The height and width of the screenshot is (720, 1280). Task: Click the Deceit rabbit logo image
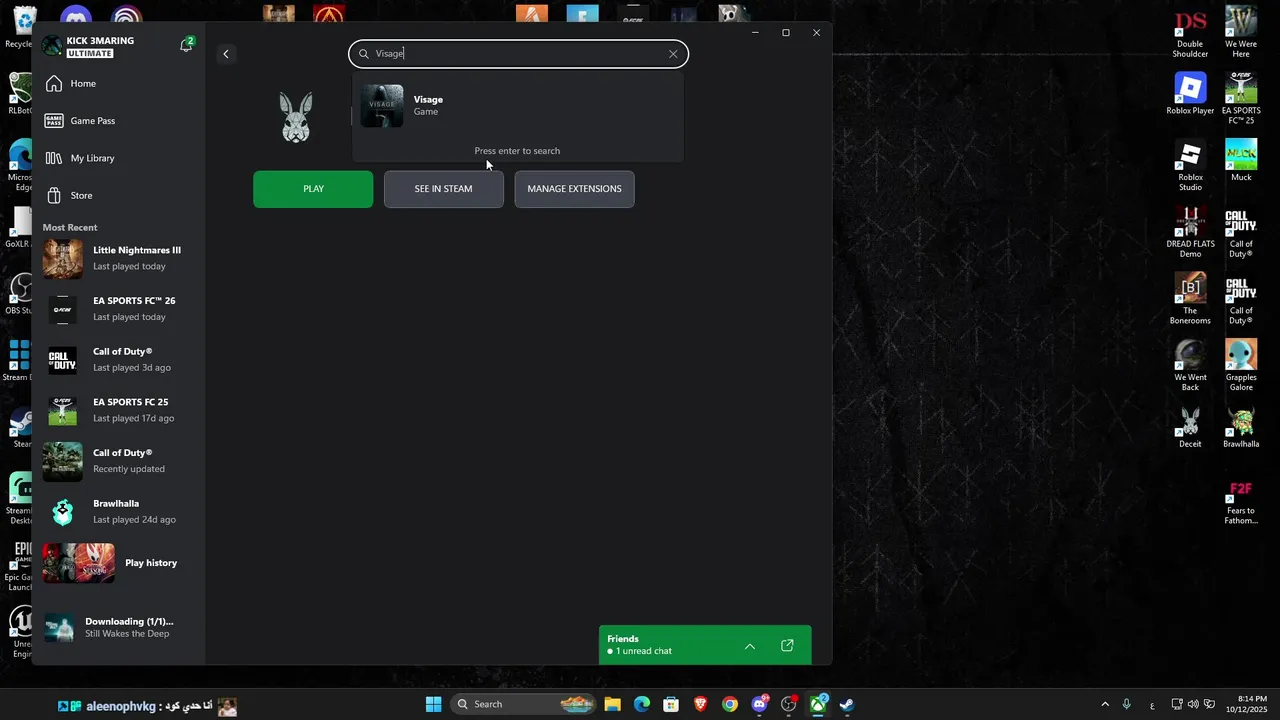click(x=296, y=117)
